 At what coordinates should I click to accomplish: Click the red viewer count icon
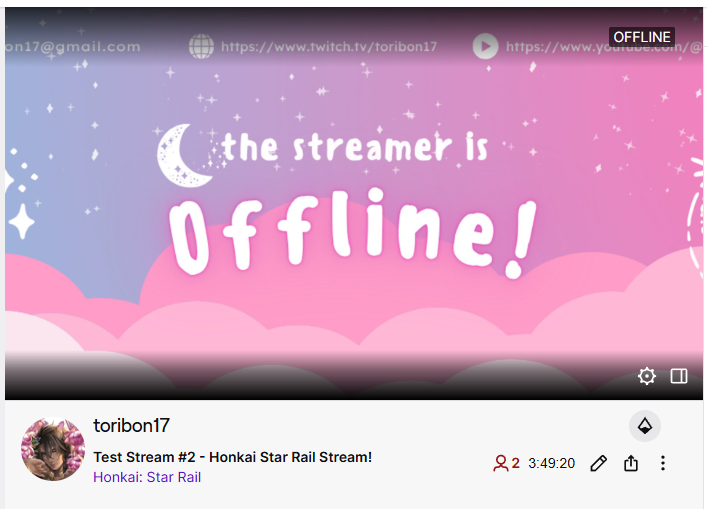click(500, 463)
